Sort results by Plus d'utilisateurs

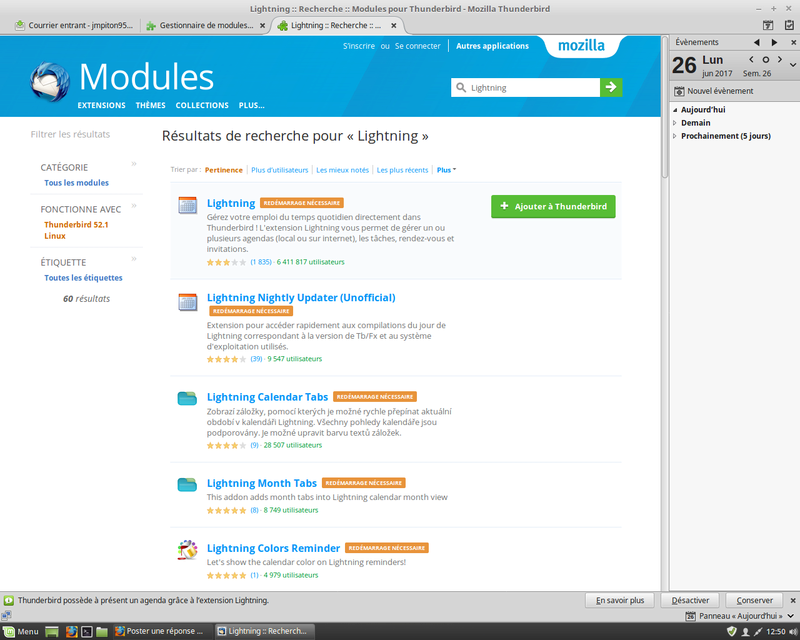(x=280, y=170)
